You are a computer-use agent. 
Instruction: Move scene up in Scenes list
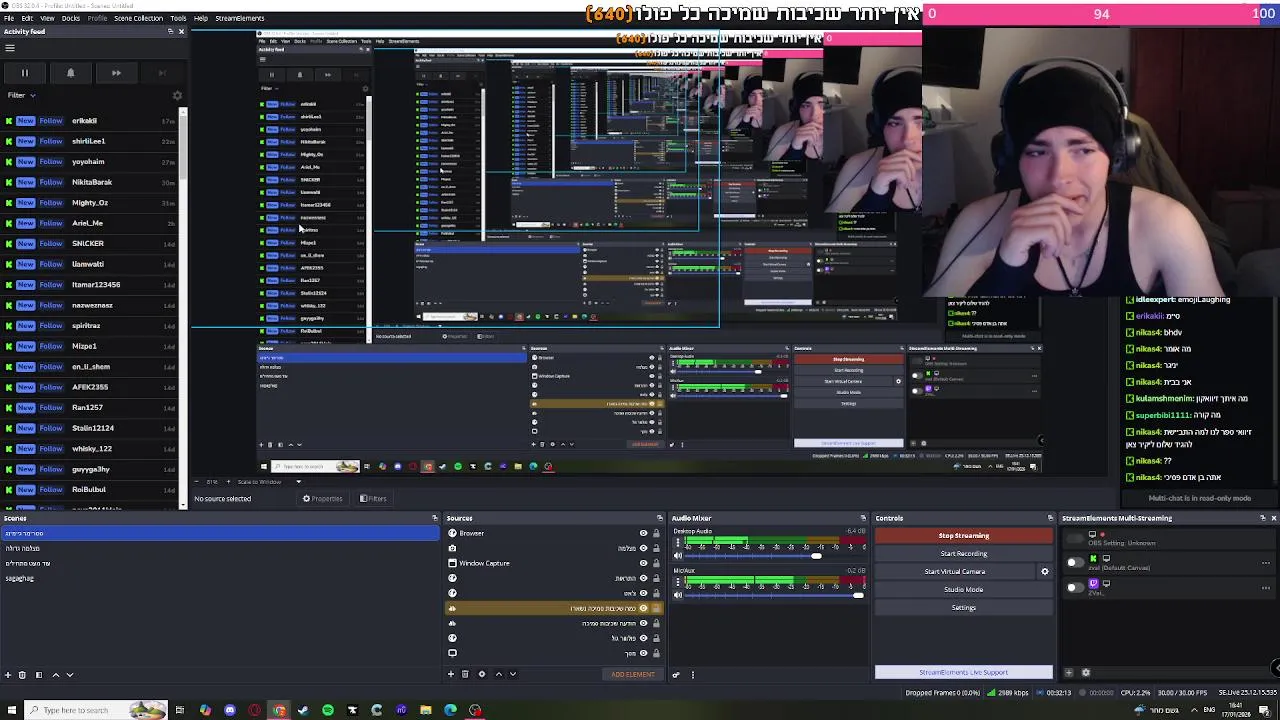pos(55,675)
